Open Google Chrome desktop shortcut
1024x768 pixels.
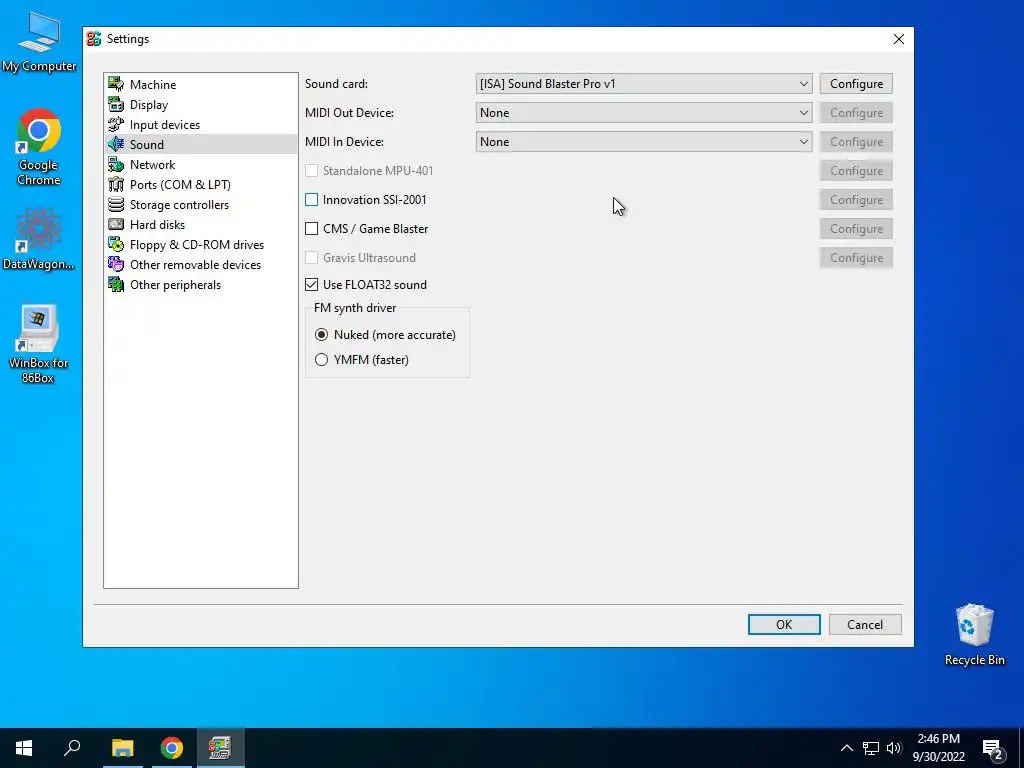[39, 147]
